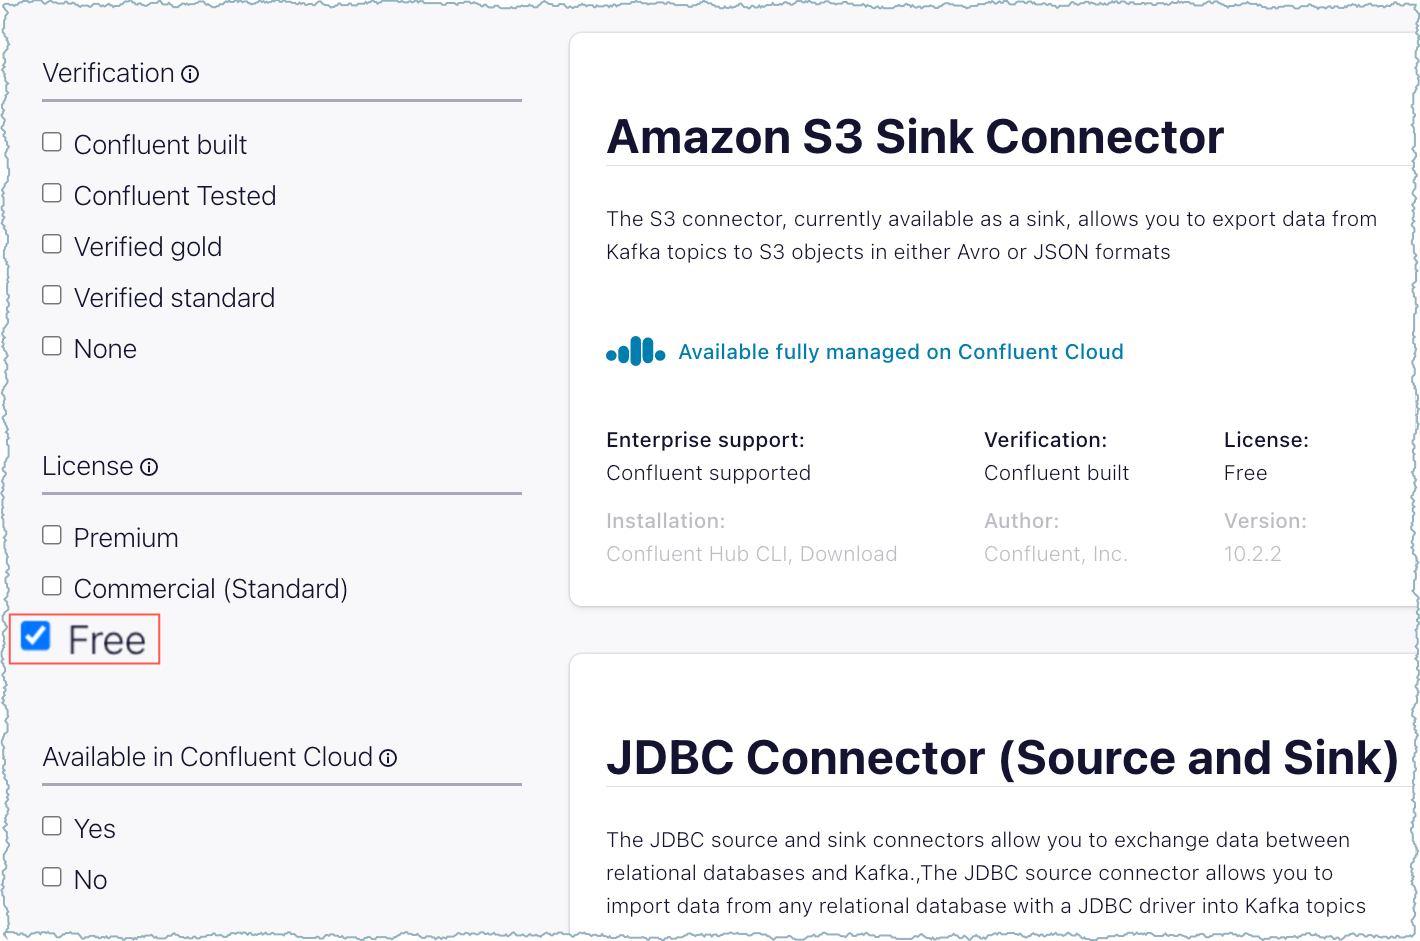The width and height of the screenshot is (1420, 941).
Task: Open the Amazon S3 Sink Connector title
Action: [x=914, y=137]
